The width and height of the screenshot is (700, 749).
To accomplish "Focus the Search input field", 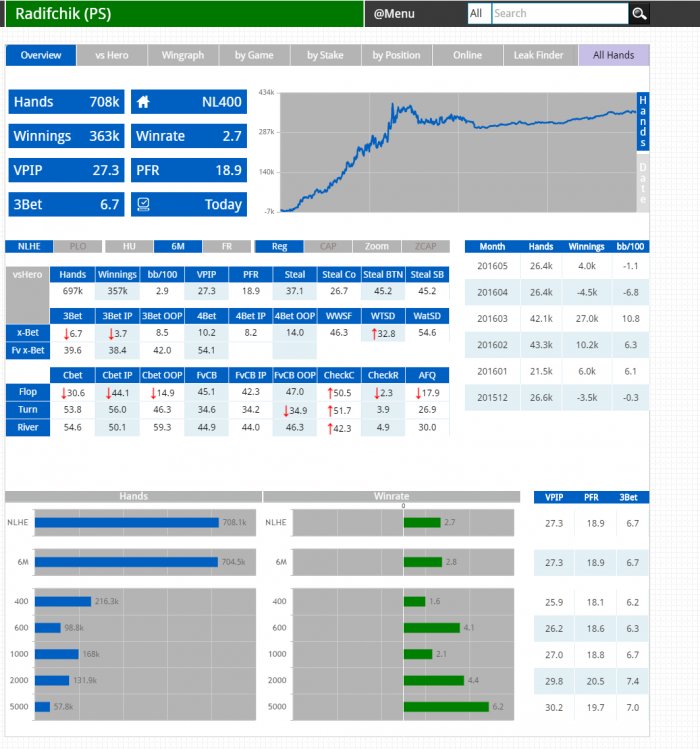I will (560, 13).
